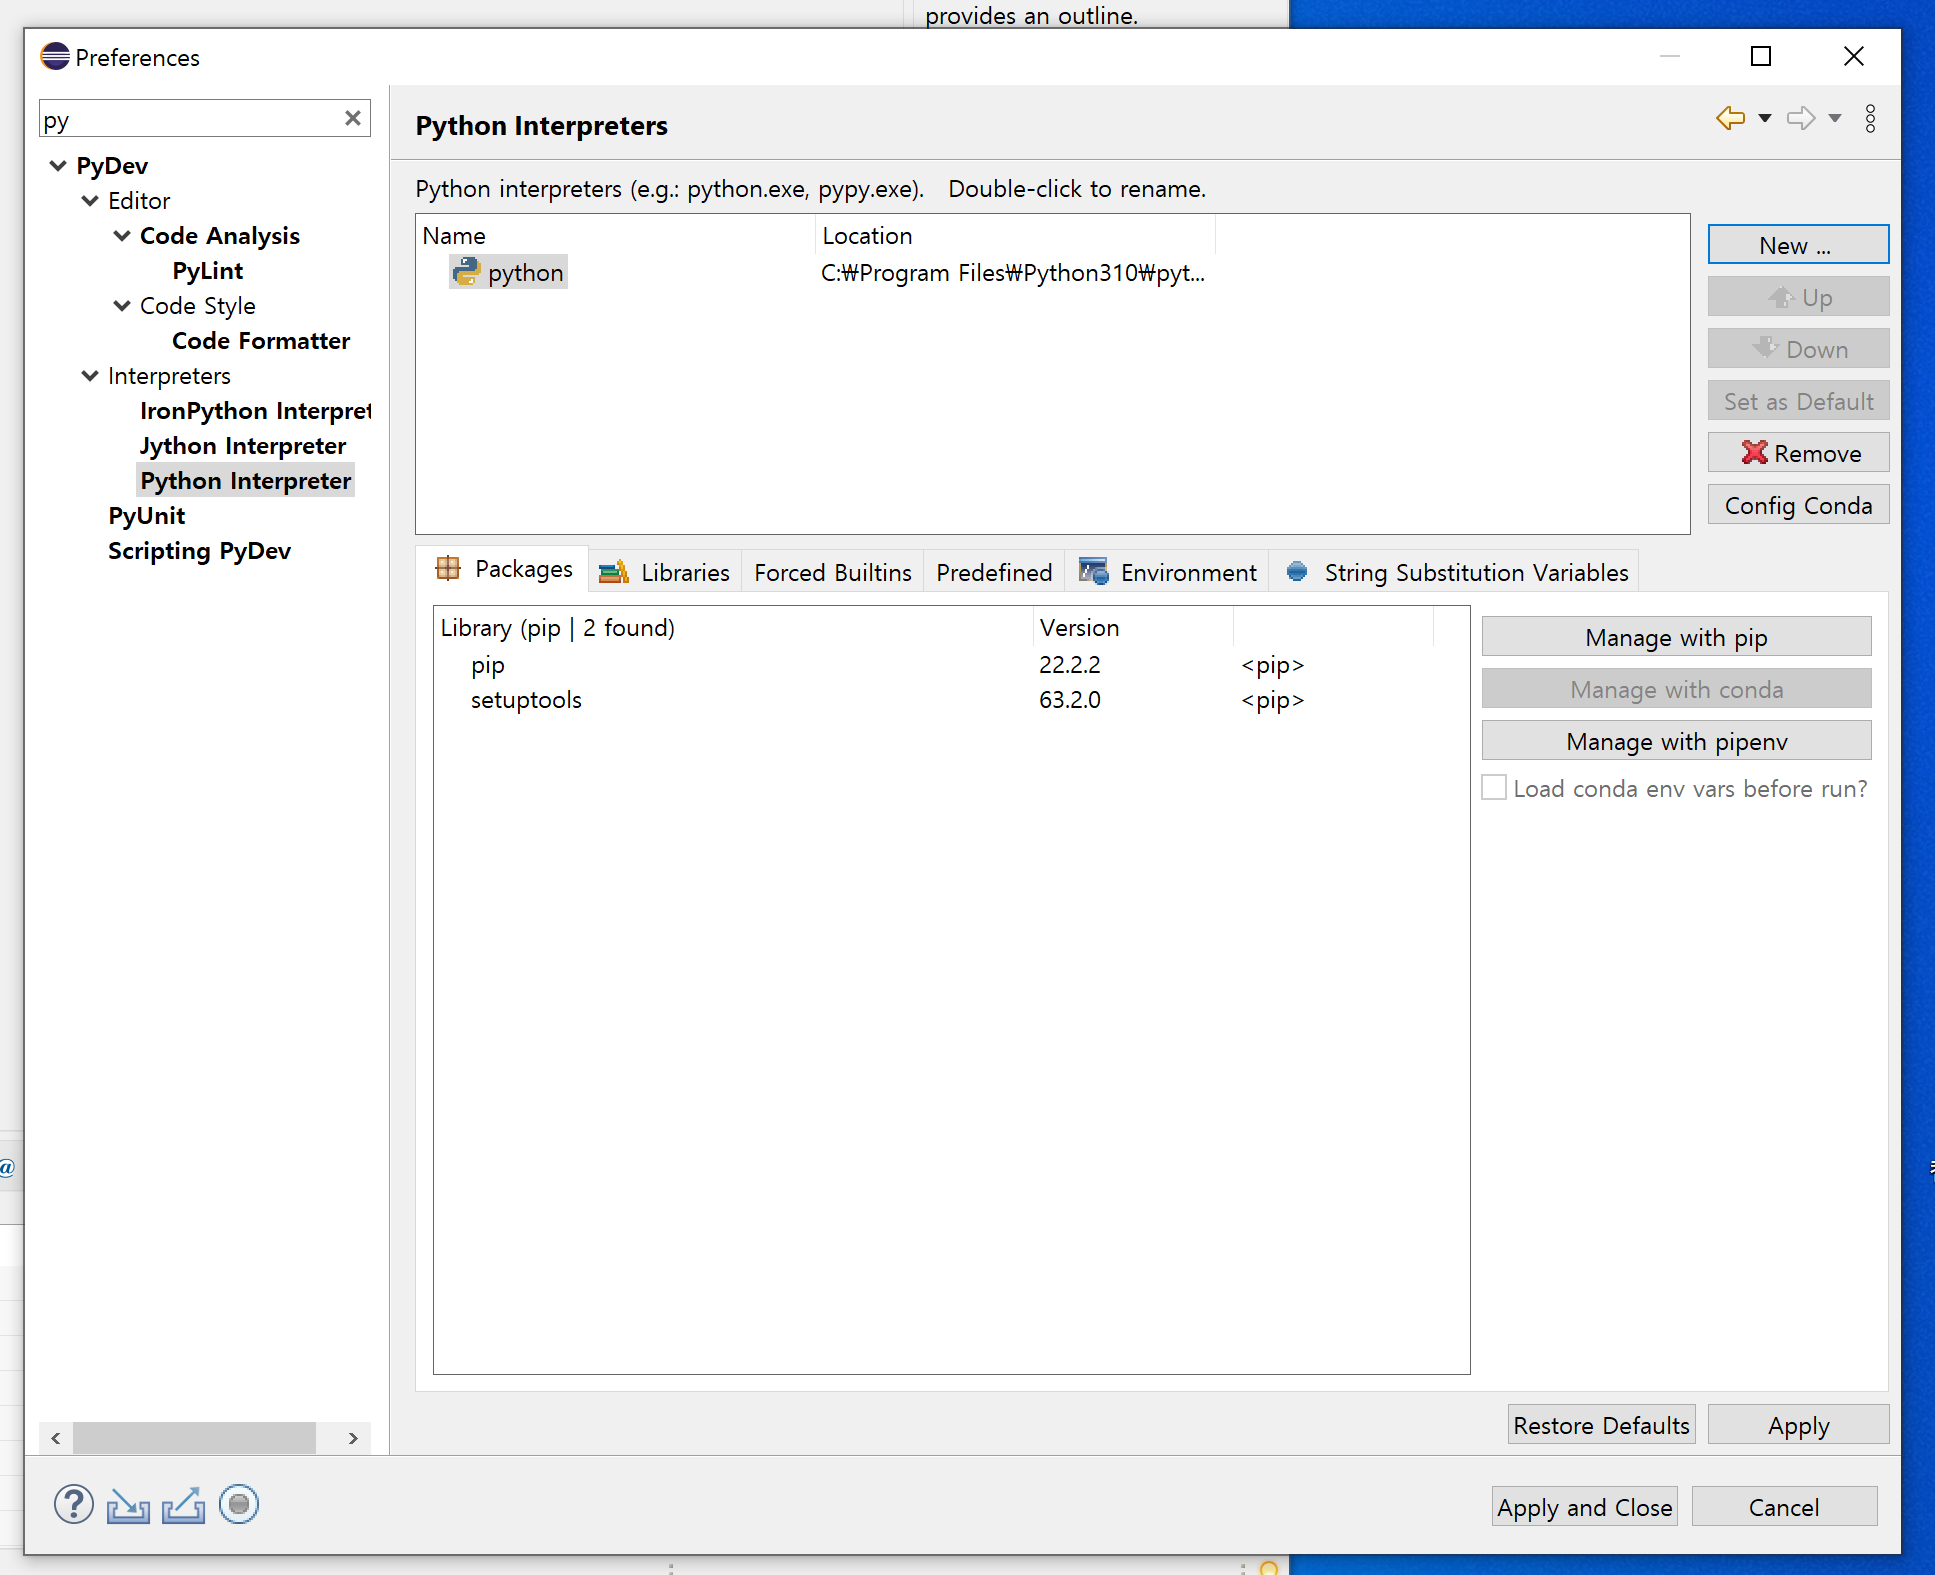1935x1575 pixels.
Task: Click the Export preferences icon
Action: coord(184,1505)
